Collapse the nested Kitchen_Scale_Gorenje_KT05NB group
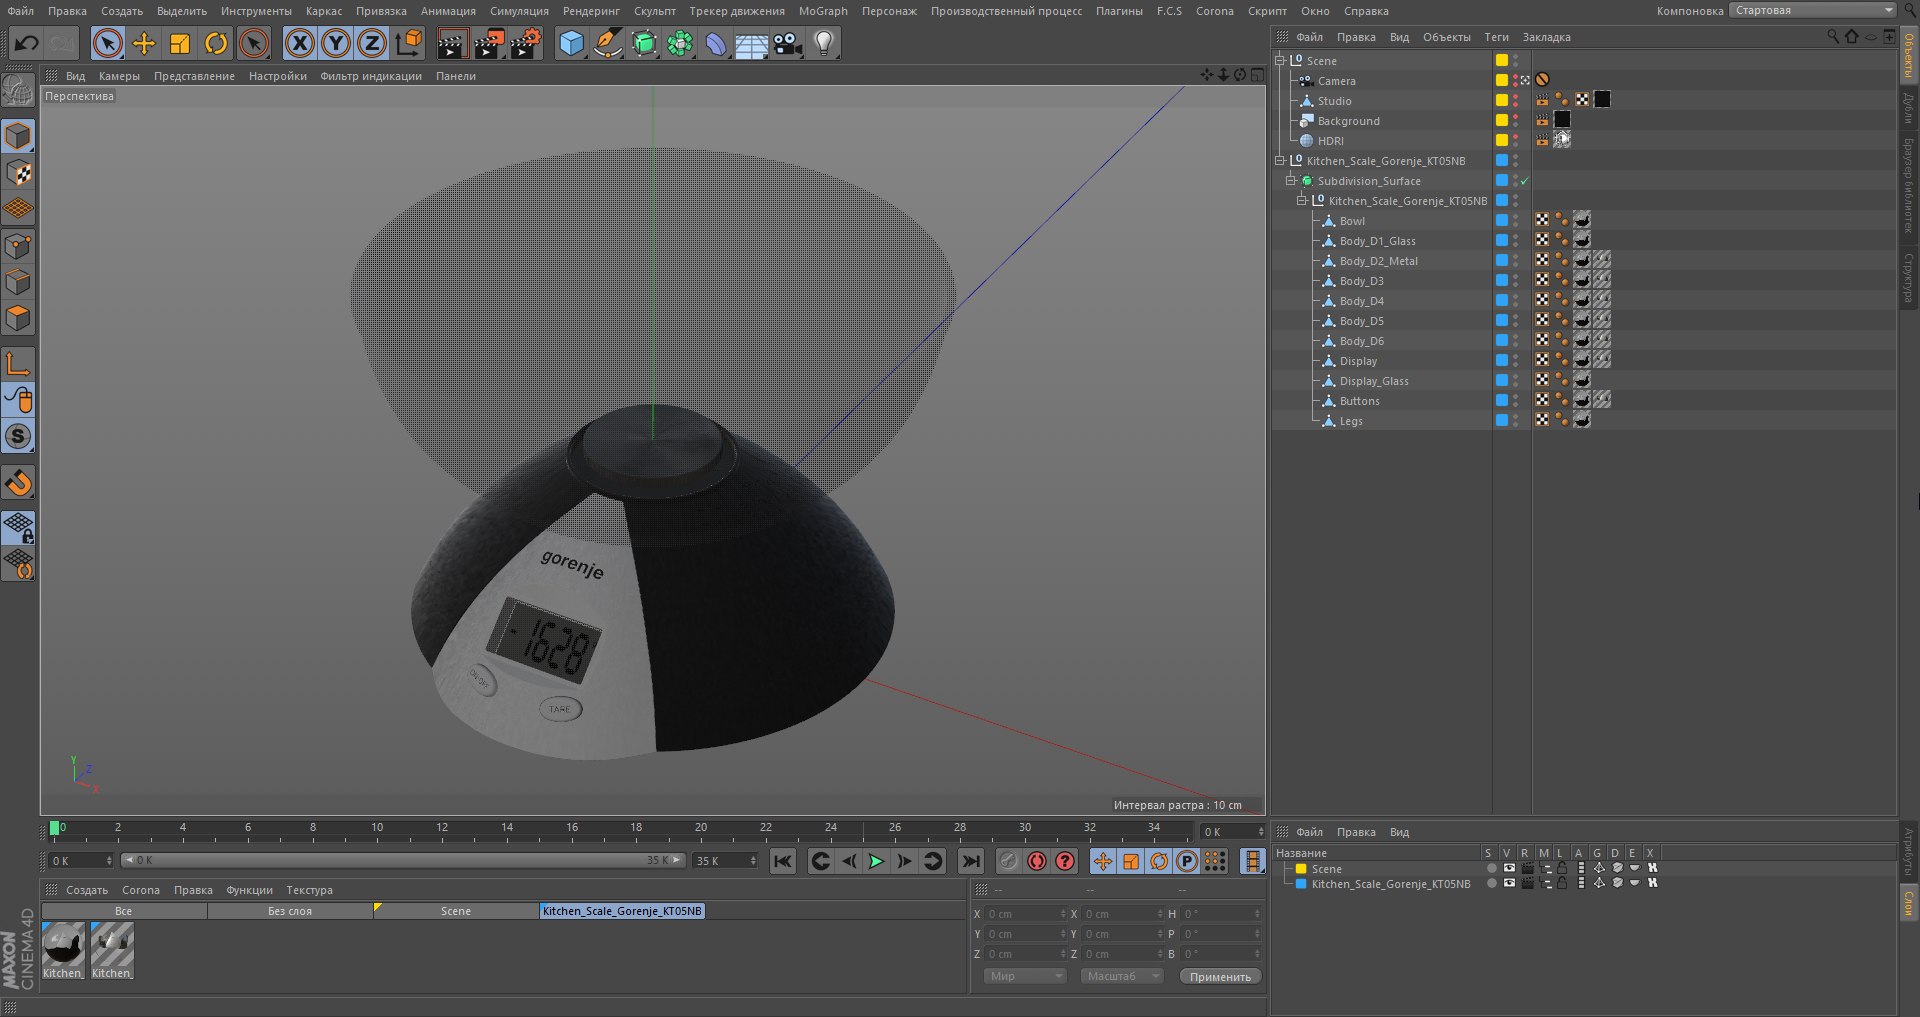 (x=1302, y=200)
